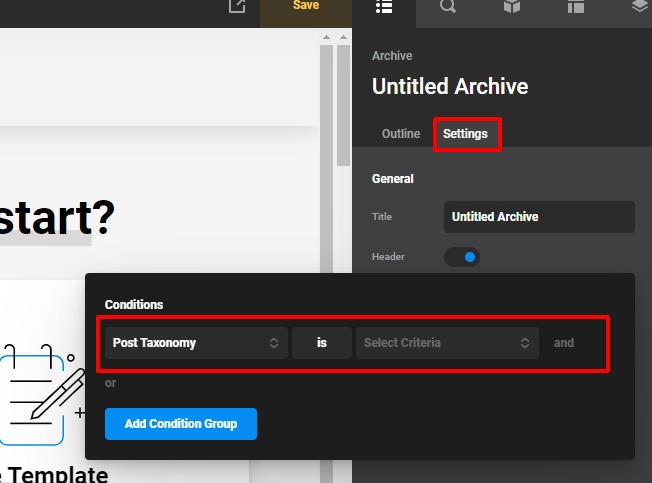Open the layers stack icon
This screenshot has width=652, height=483.
(640, 7)
